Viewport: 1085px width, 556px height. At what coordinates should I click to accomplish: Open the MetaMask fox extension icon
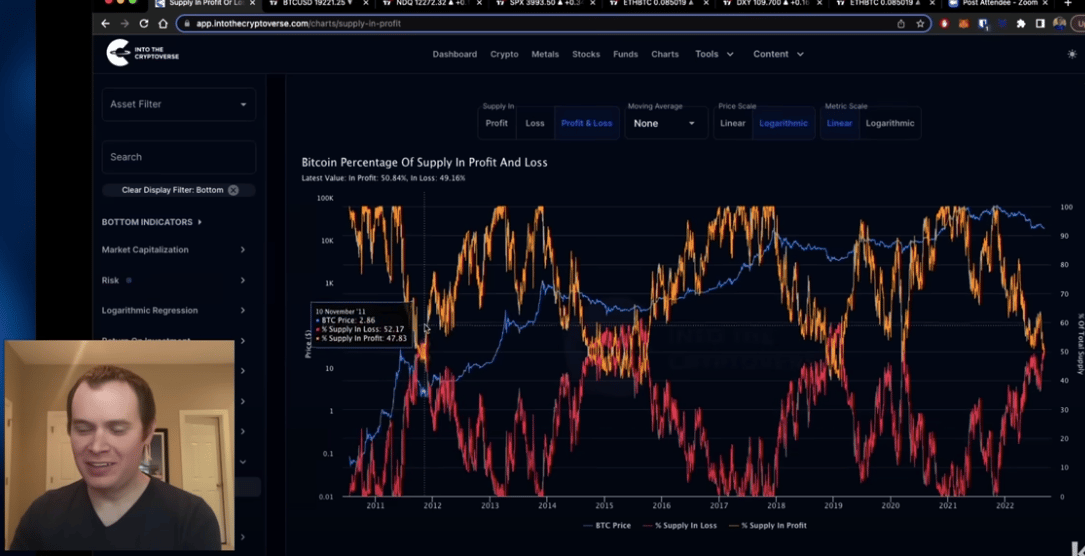tap(964, 24)
